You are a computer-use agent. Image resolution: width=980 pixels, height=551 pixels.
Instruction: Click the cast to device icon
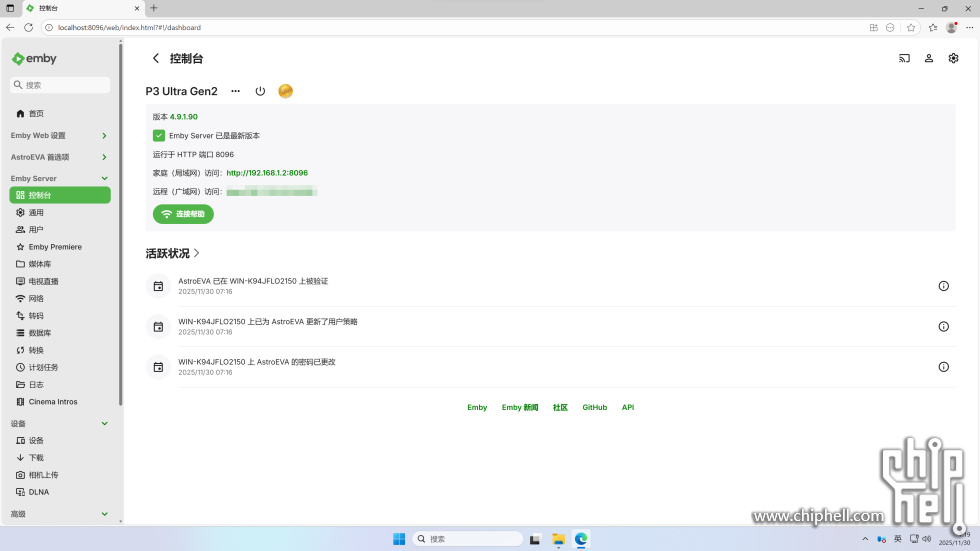pos(904,59)
